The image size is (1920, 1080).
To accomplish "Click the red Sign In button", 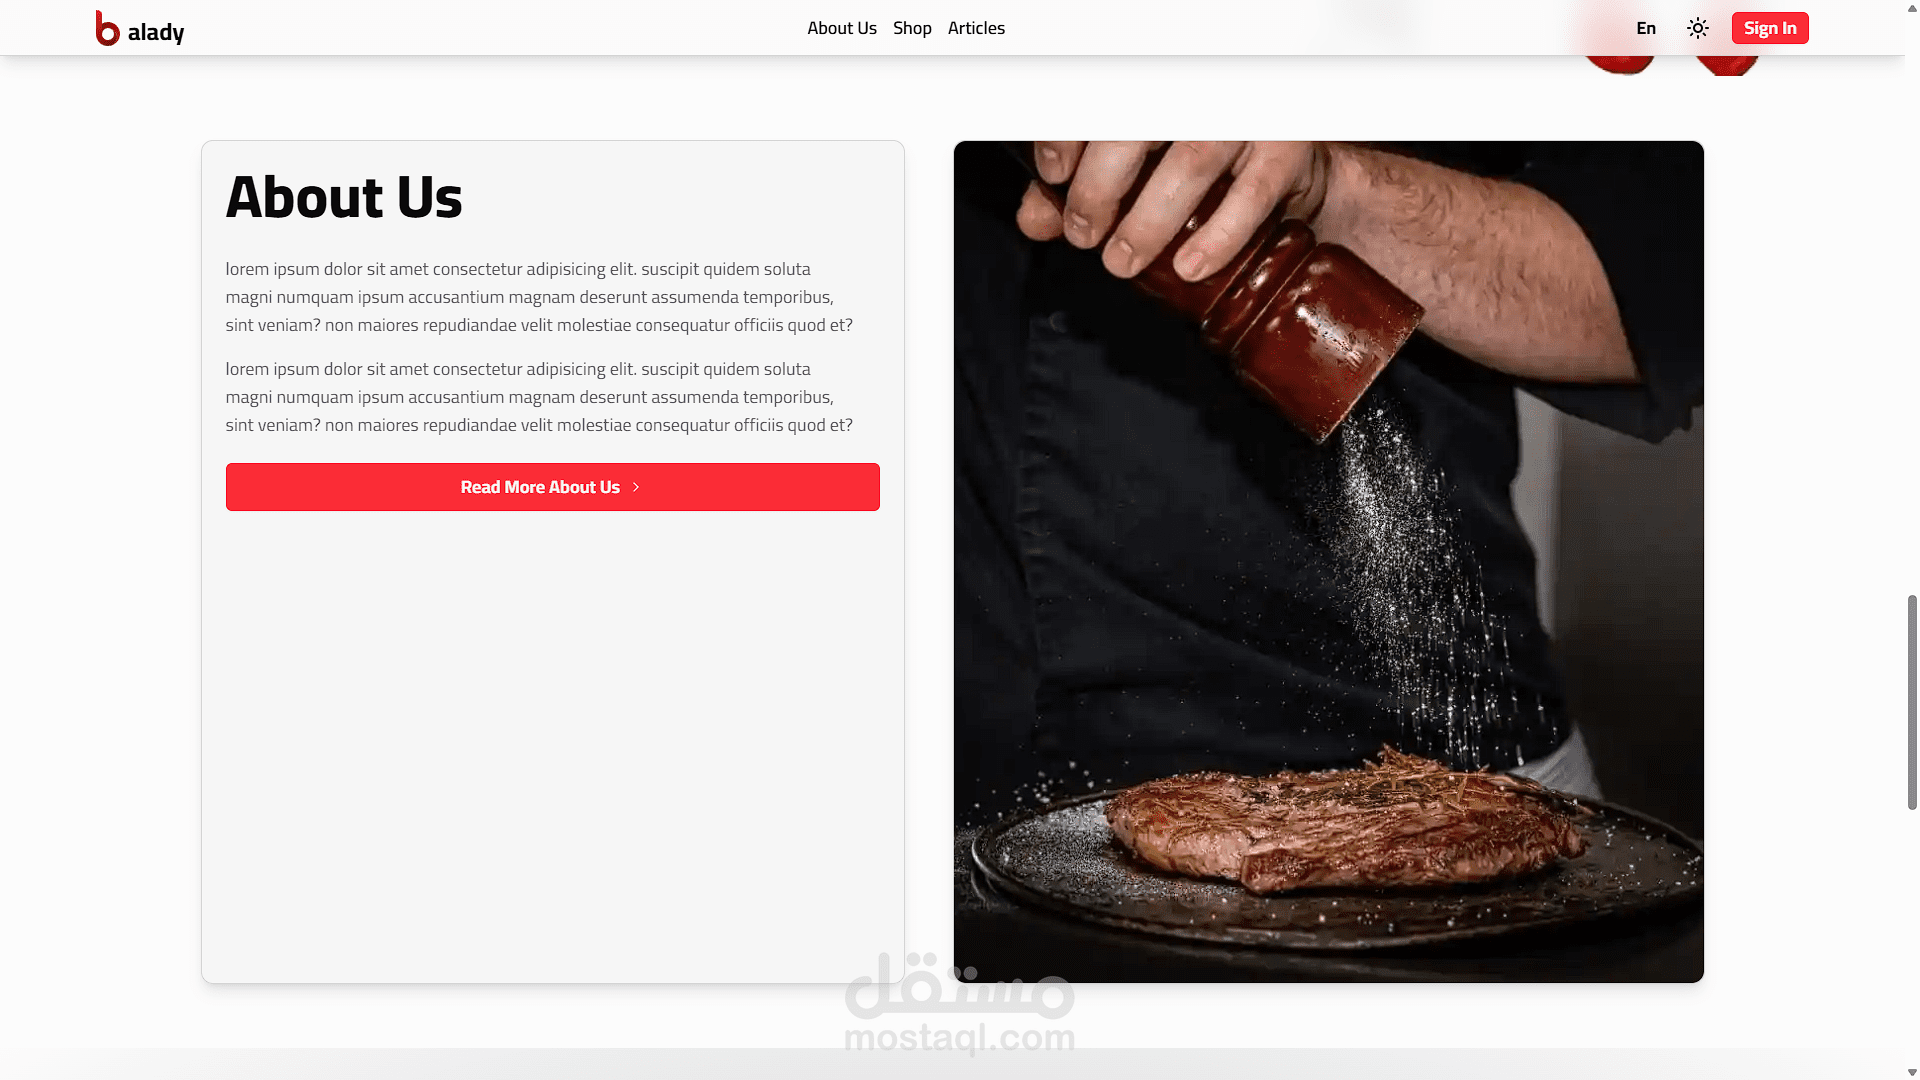I will pos(1770,28).
